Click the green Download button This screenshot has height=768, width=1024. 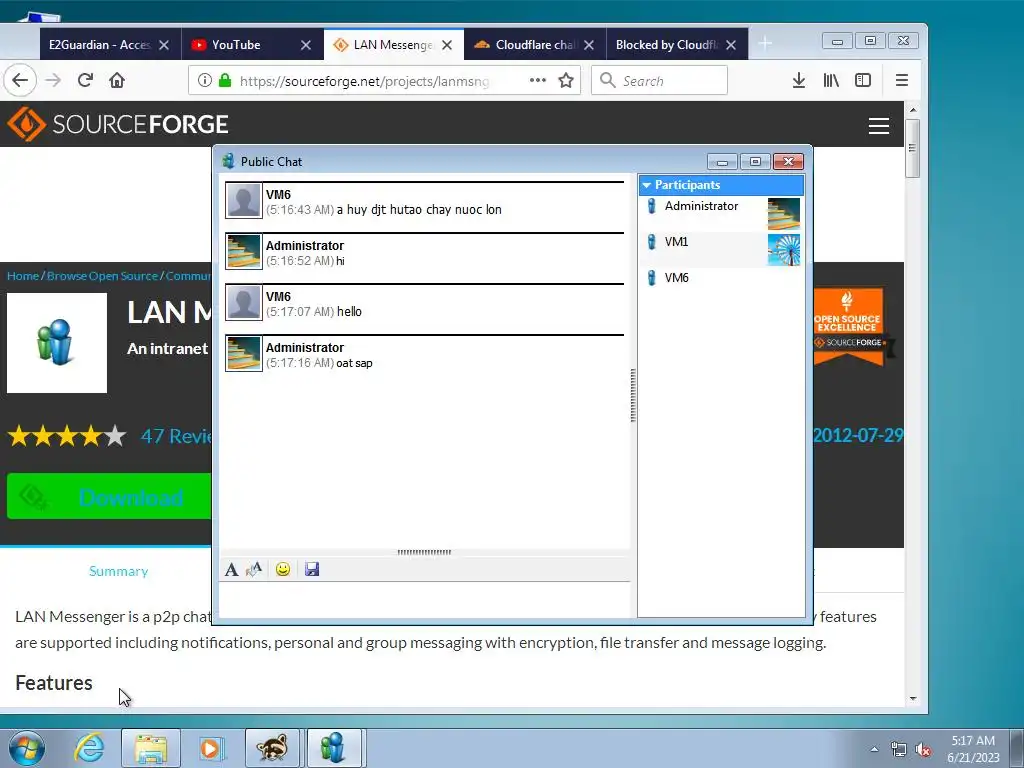(x=109, y=497)
